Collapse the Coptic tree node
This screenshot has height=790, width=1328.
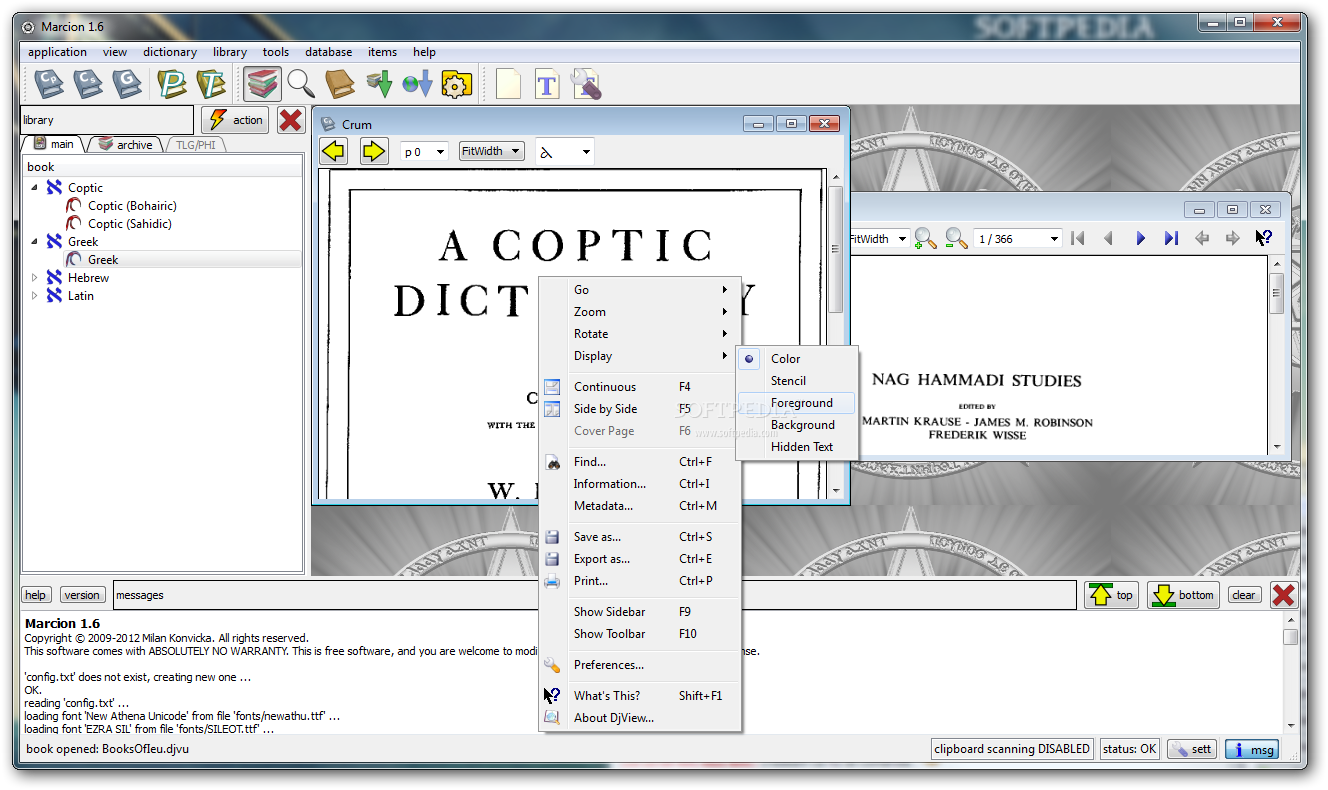[35, 188]
